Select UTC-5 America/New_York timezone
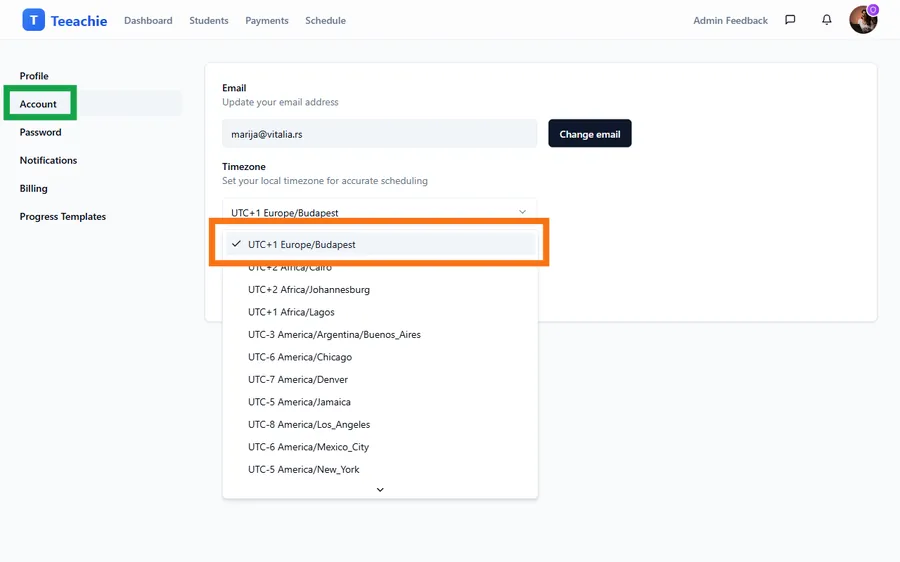 point(304,469)
